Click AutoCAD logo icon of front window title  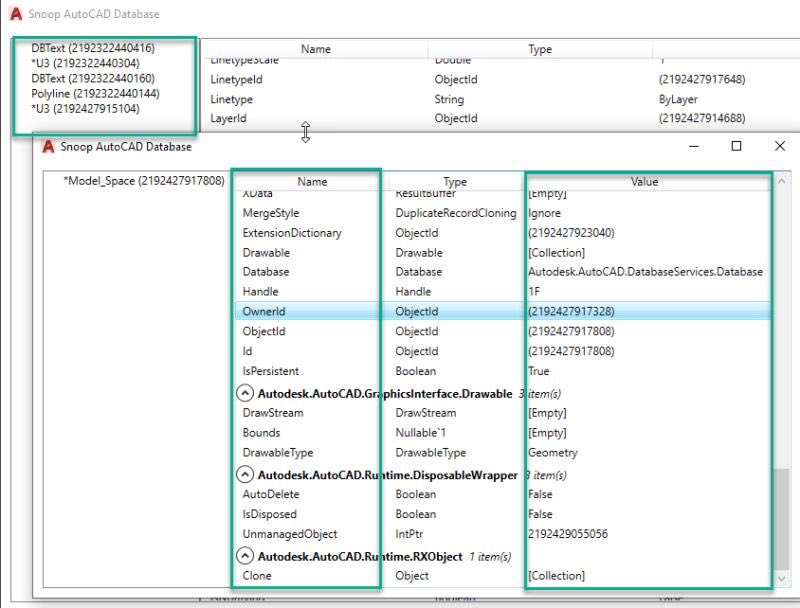pyautogui.click(x=48, y=146)
